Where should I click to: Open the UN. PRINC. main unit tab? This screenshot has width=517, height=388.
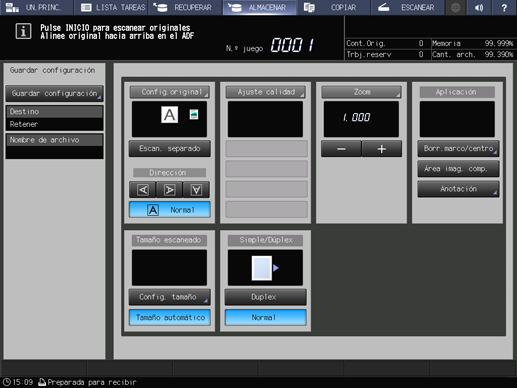click(x=36, y=7)
